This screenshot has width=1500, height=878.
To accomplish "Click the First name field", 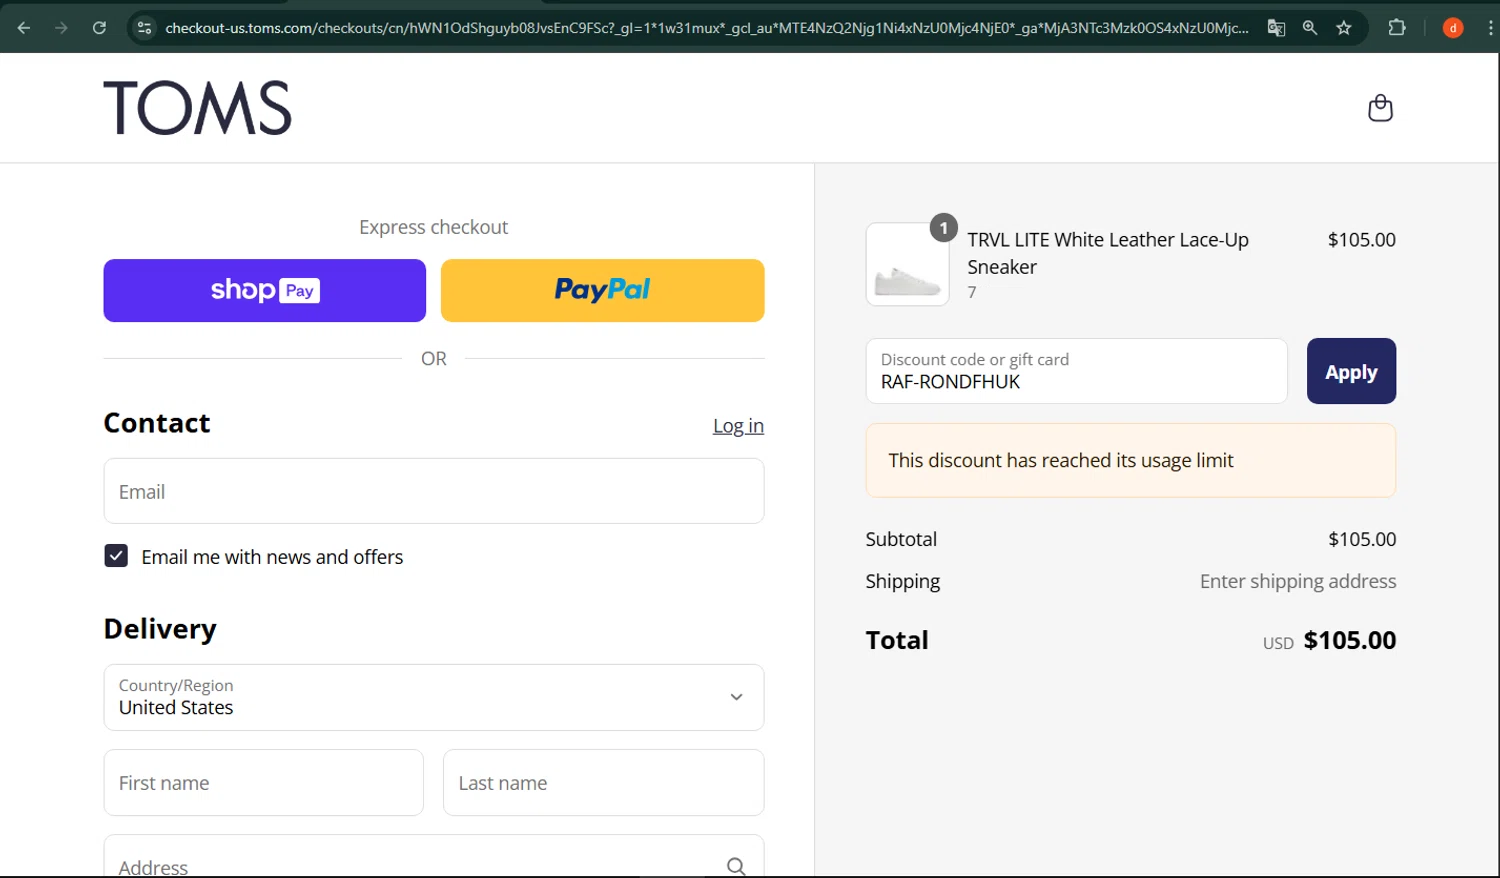I will tap(264, 782).
